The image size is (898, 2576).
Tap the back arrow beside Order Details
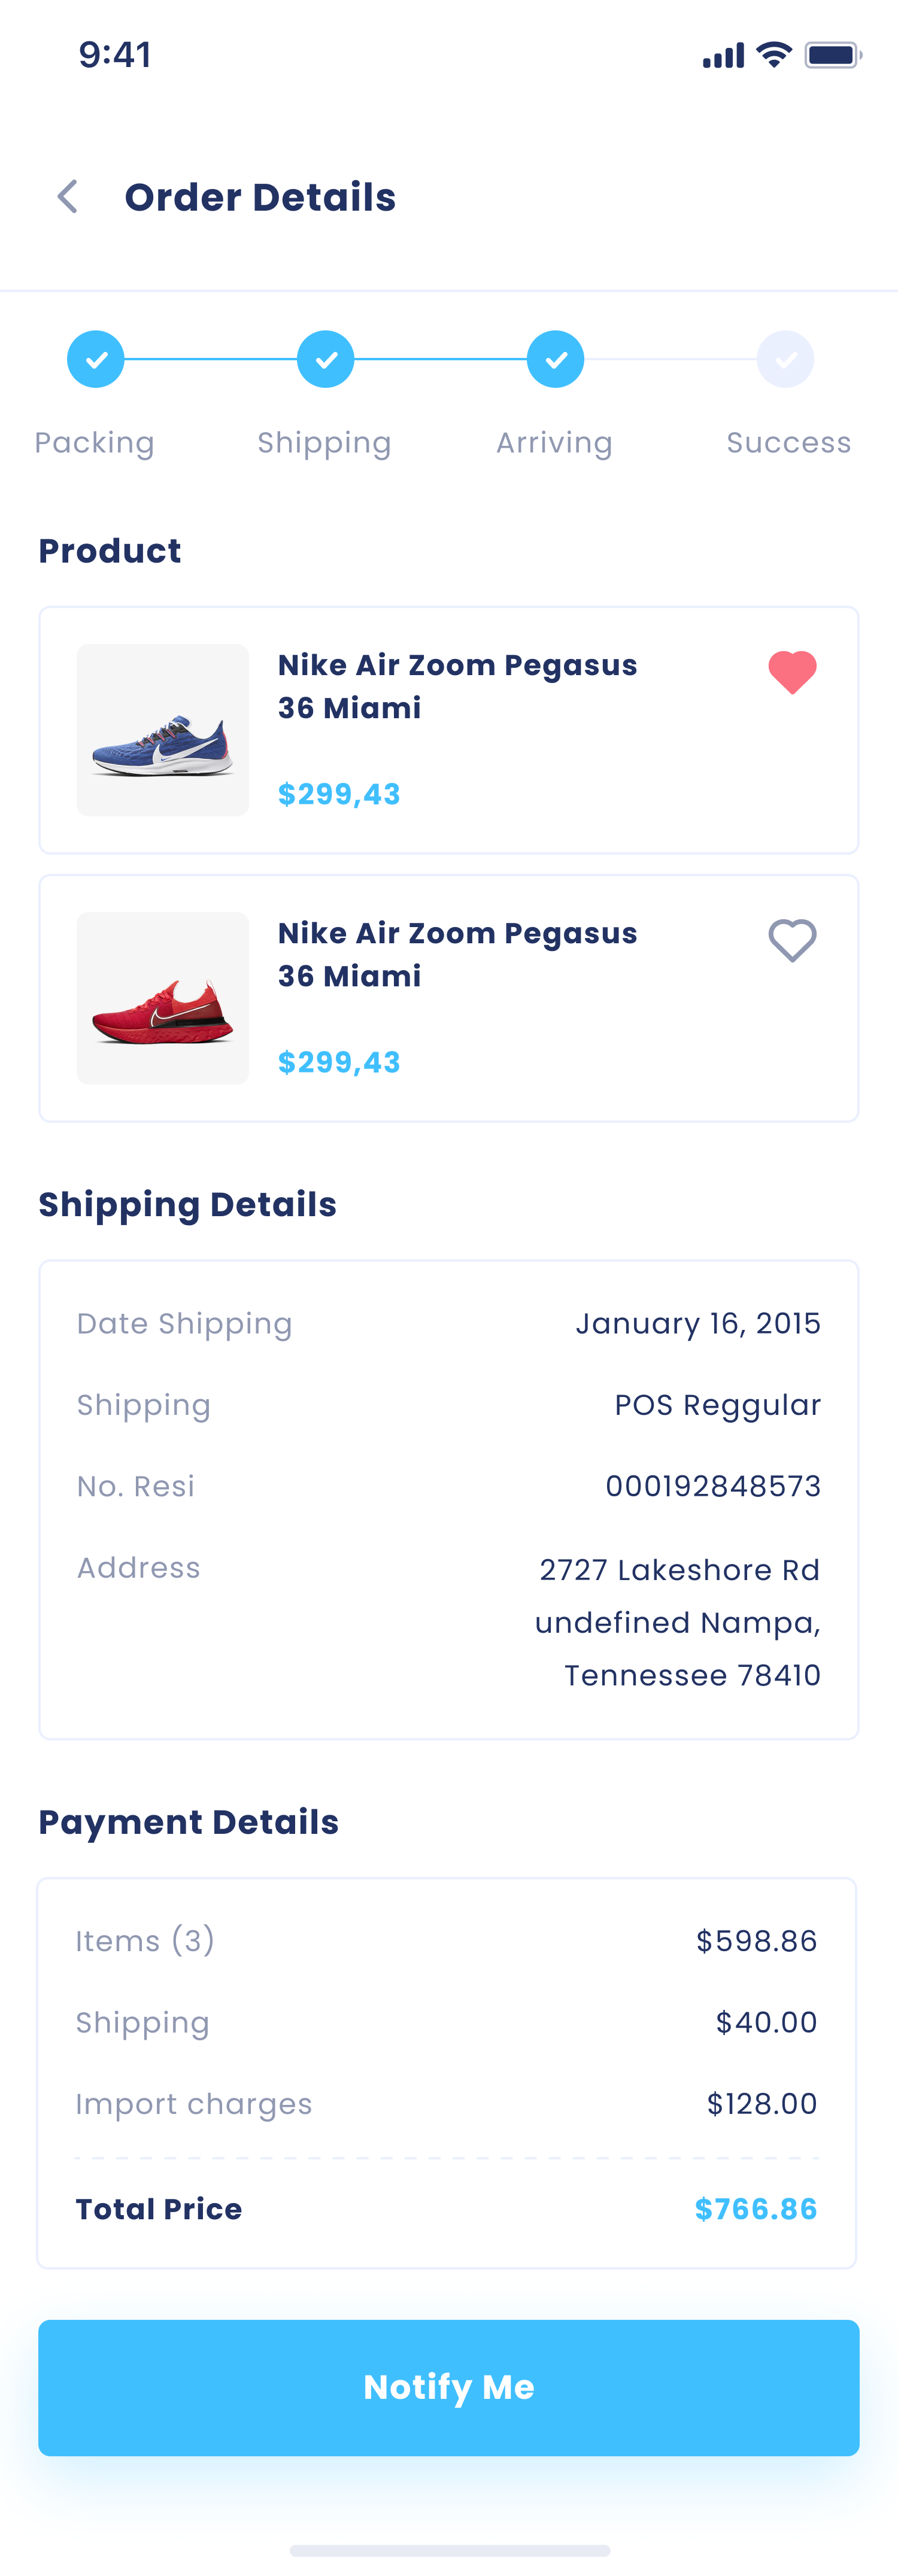tap(68, 197)
